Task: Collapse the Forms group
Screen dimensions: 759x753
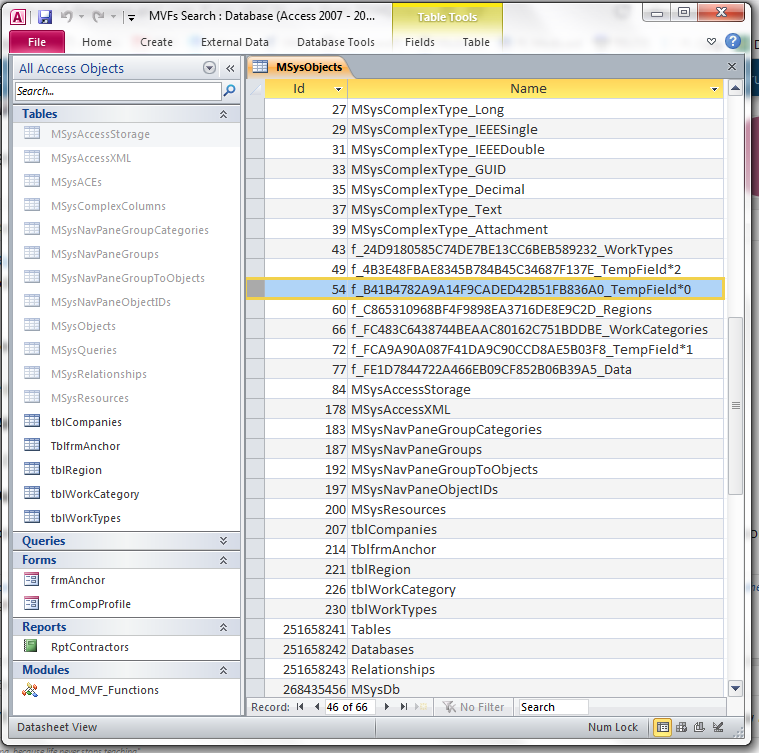Action: pyautogui.click(x=223, y=560)
